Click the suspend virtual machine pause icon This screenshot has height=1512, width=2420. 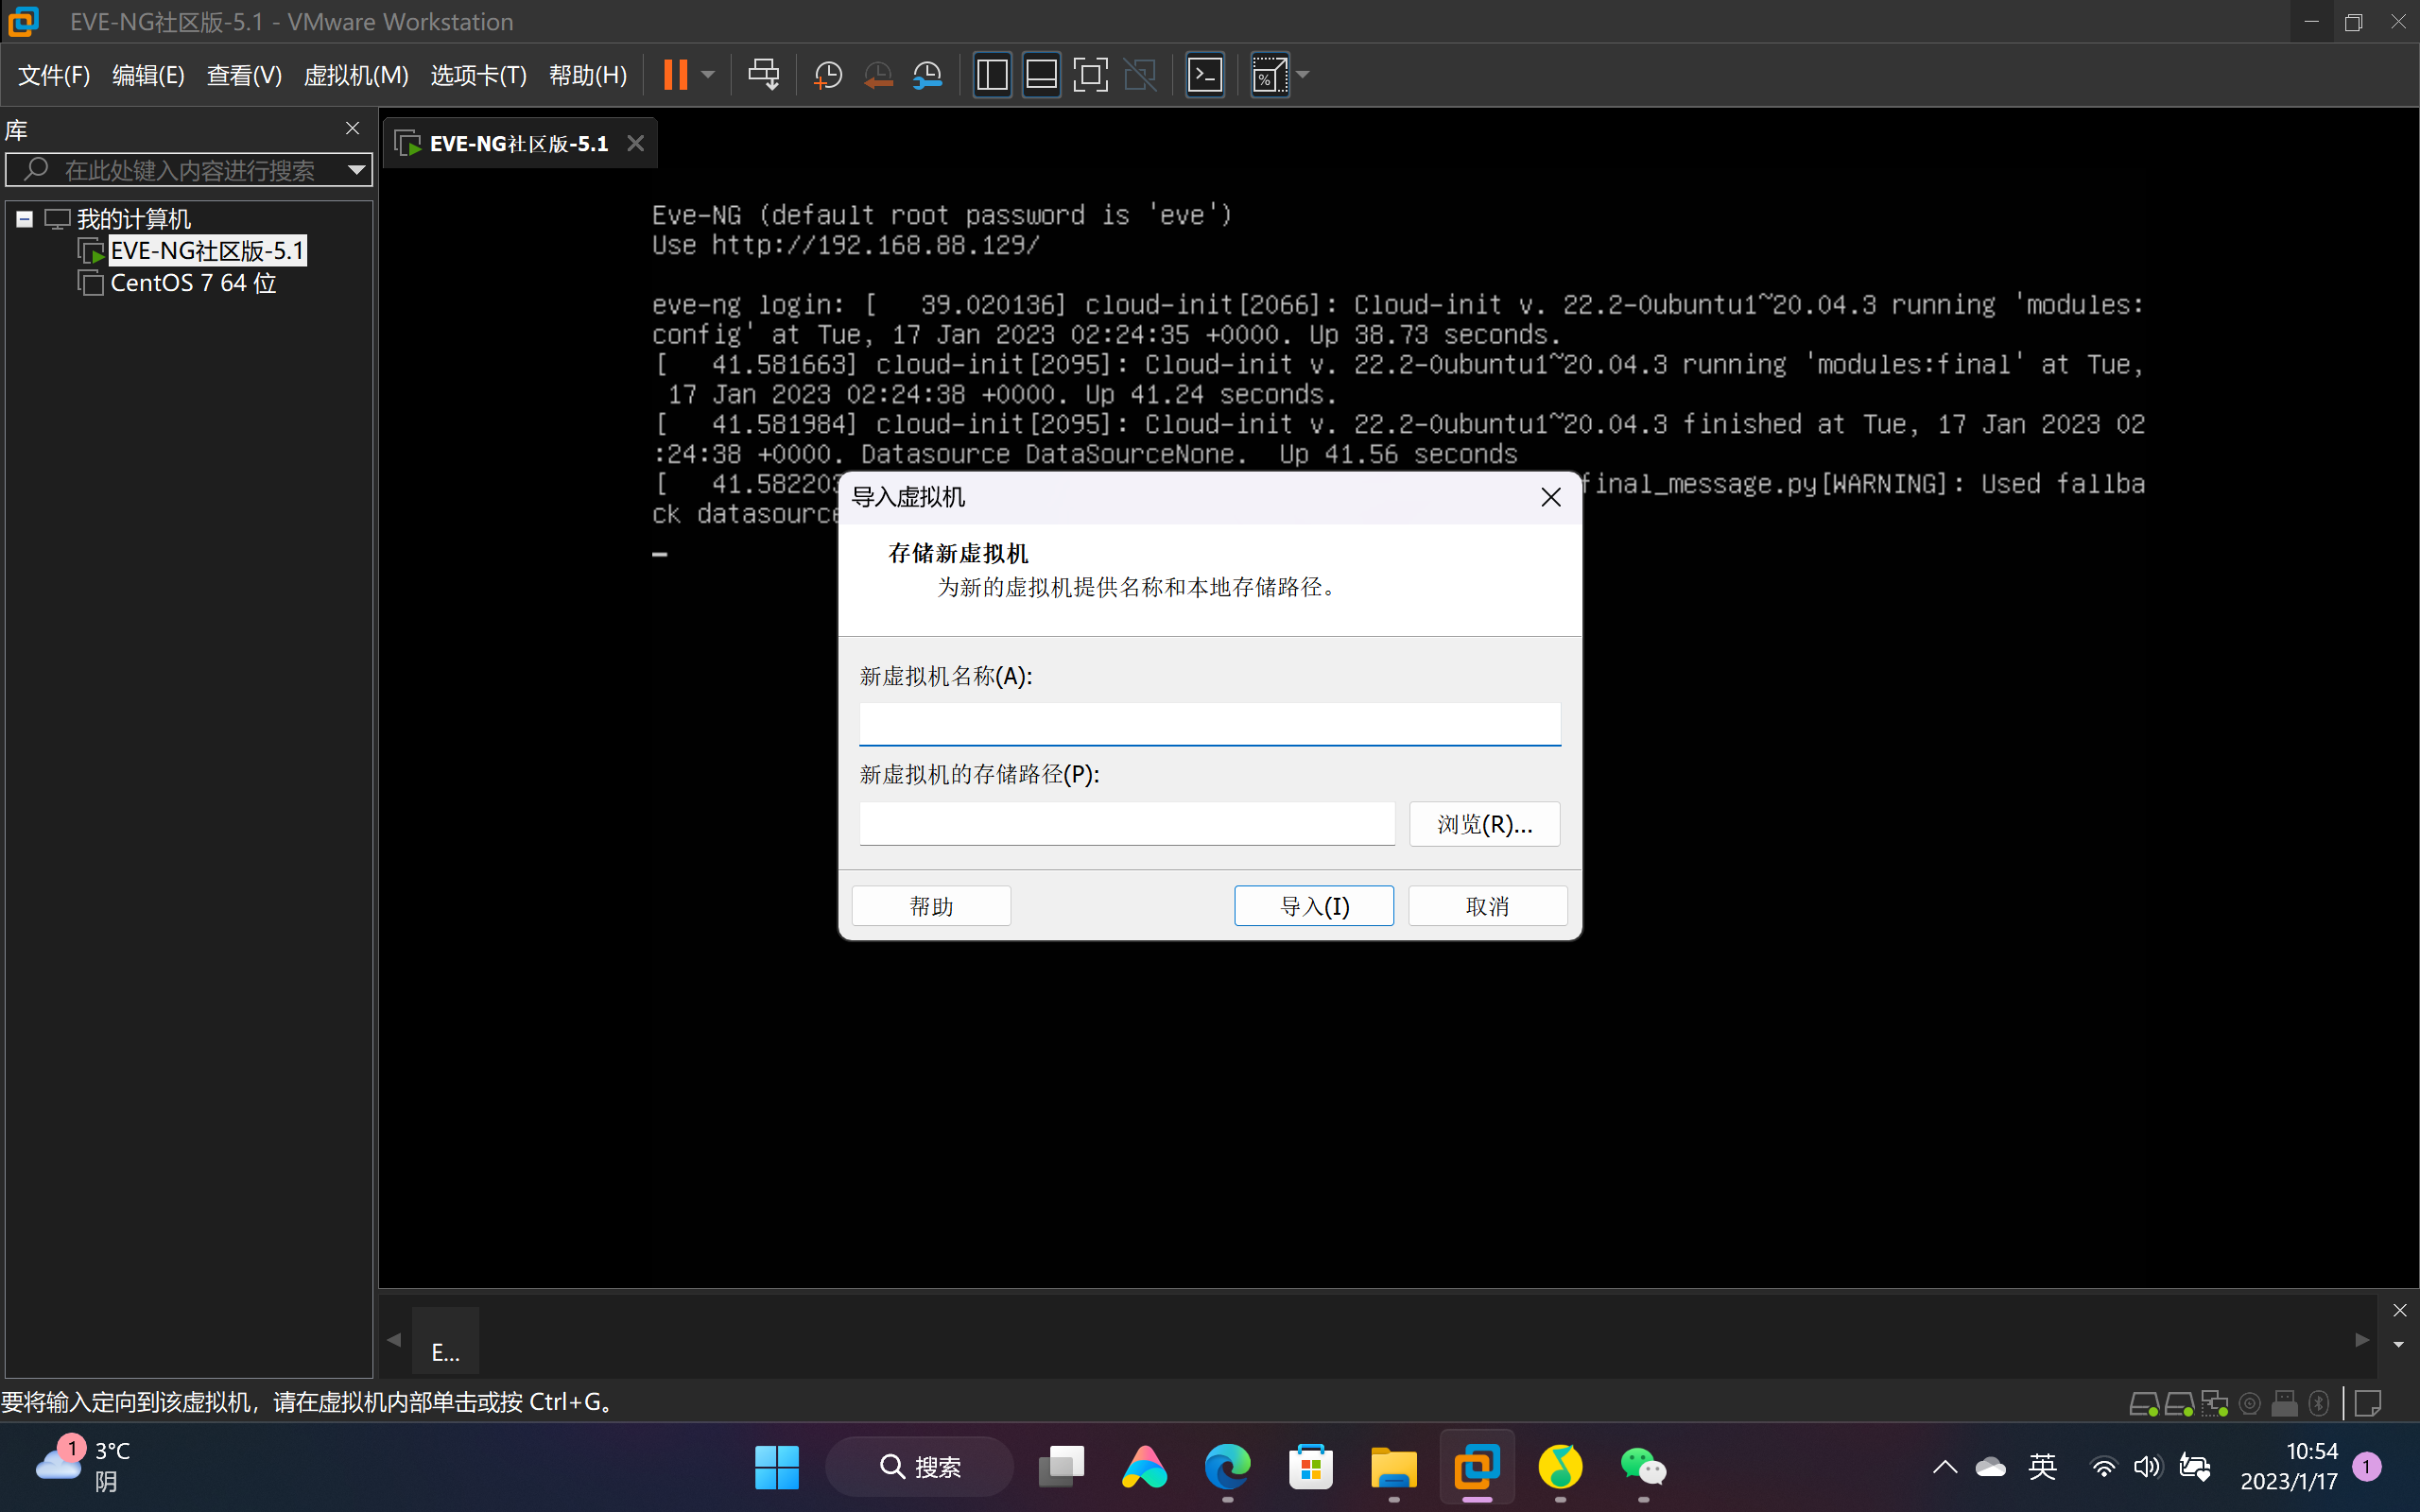(x=675, y=75)
